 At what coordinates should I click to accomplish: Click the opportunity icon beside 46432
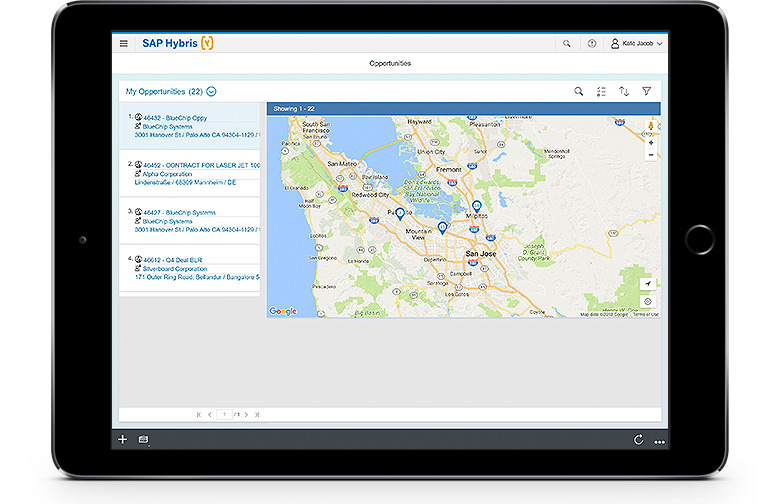coord(139,117)
